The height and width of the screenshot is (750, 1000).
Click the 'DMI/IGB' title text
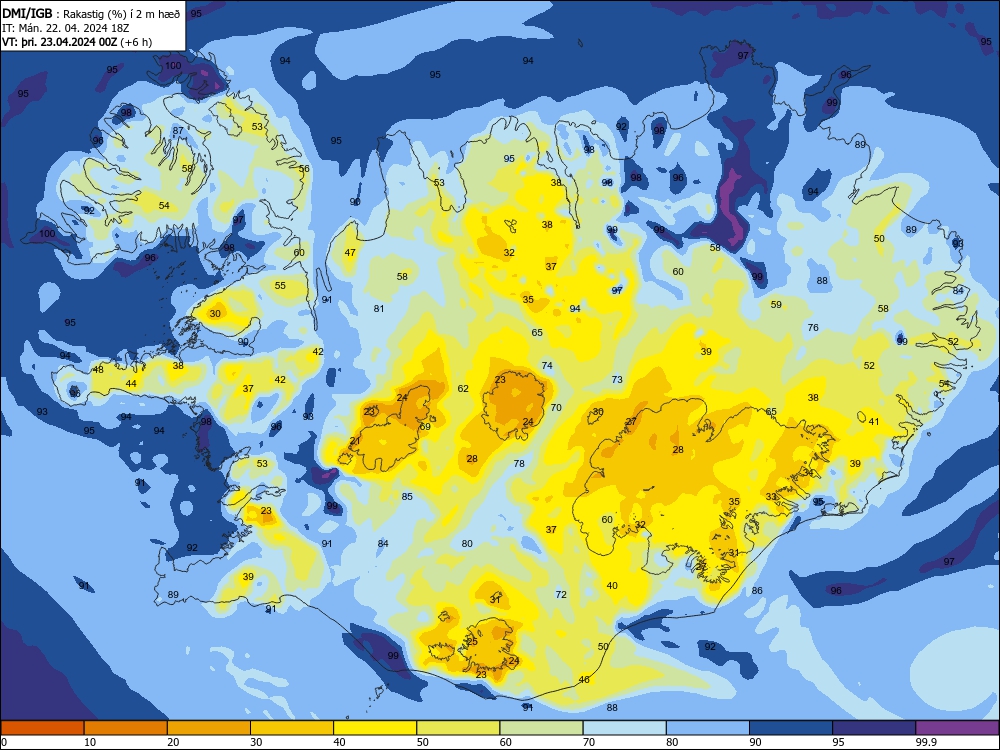[27, 13]
